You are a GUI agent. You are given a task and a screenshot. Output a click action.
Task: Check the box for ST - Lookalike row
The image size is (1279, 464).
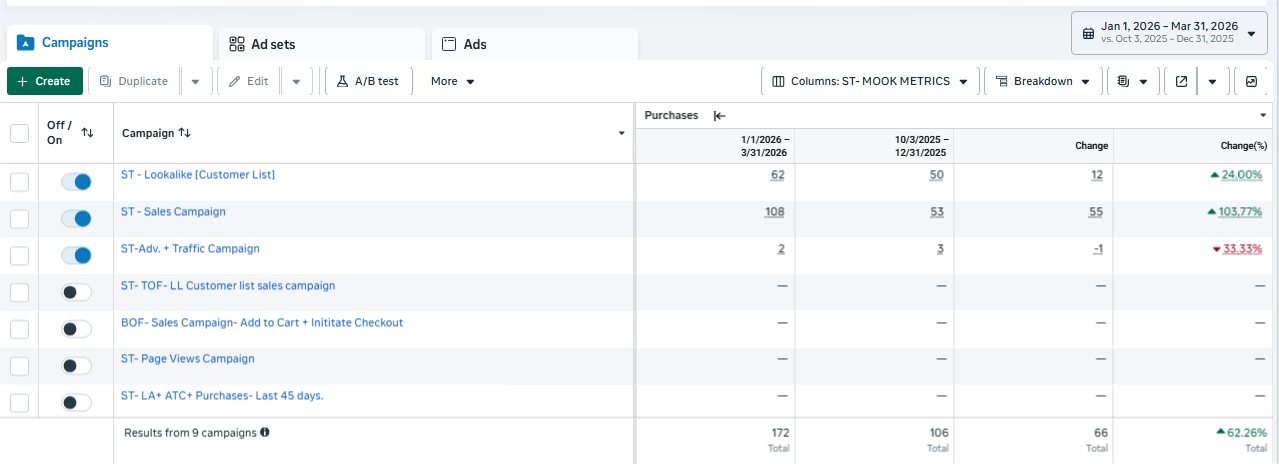[x=19, y=182]
